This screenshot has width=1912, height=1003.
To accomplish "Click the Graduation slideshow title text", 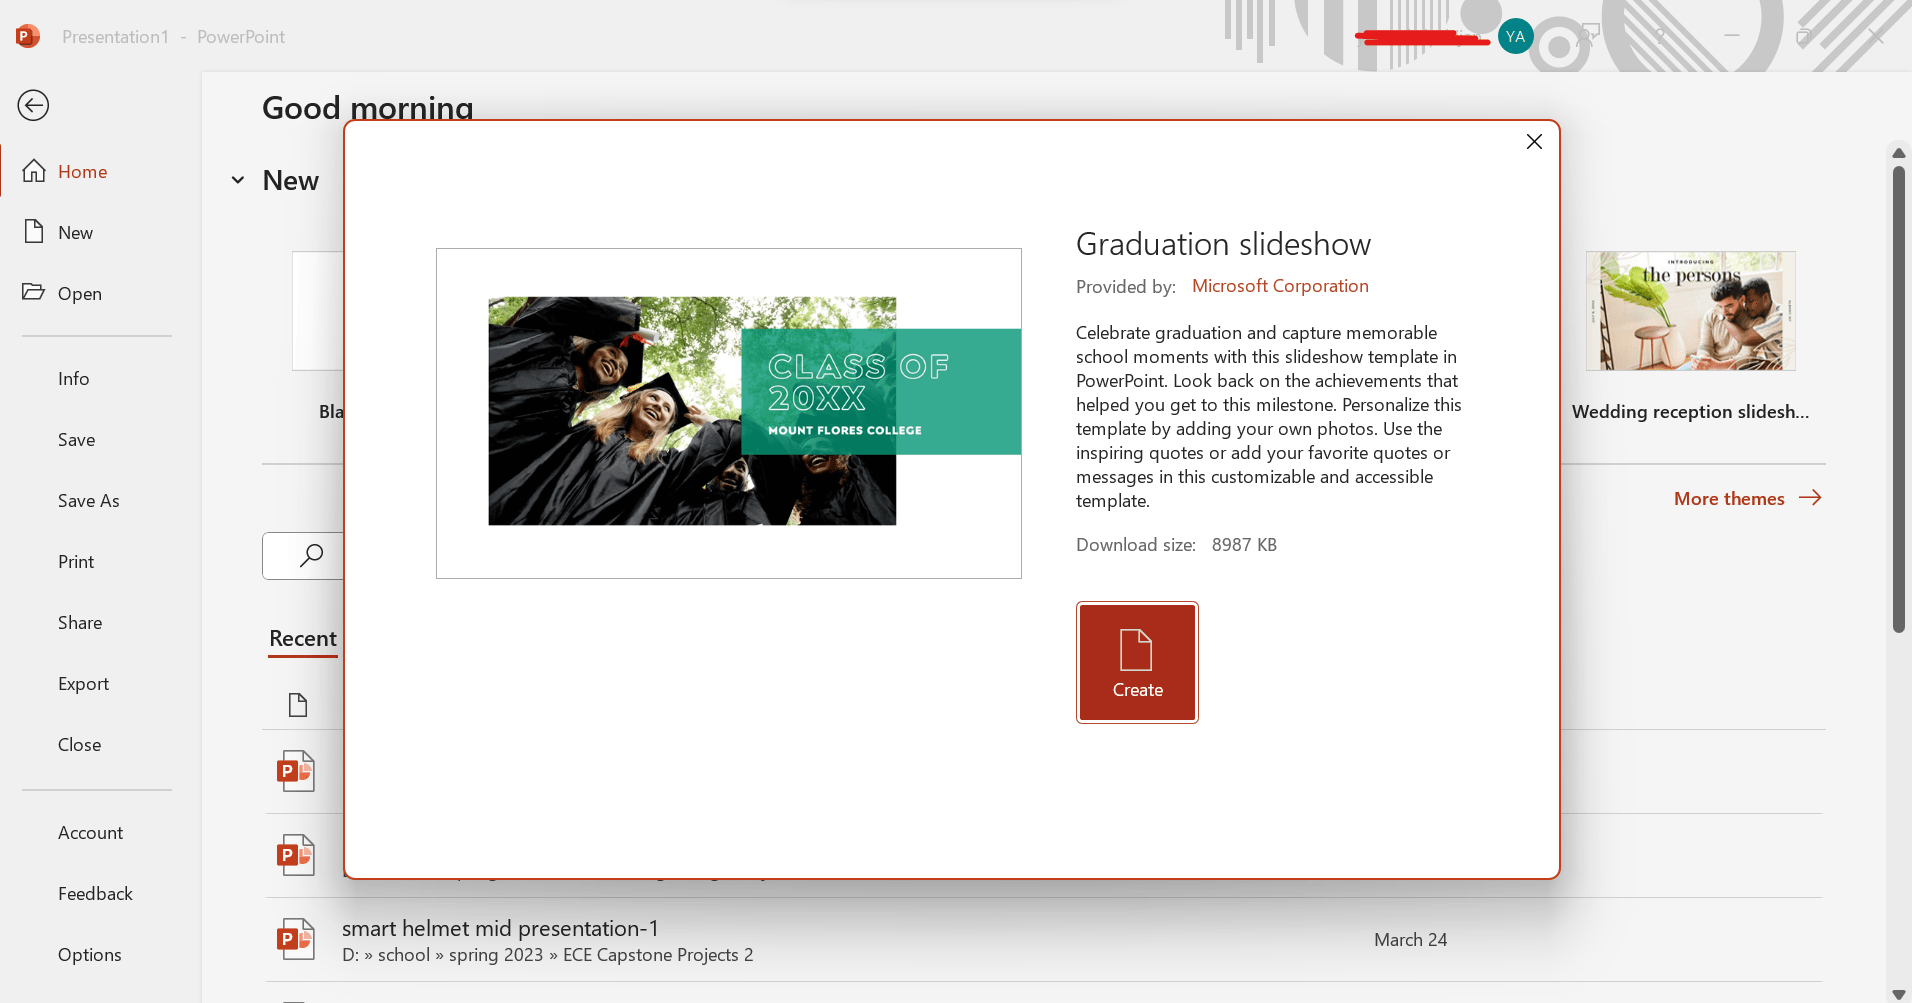I will pos(1223,244).
